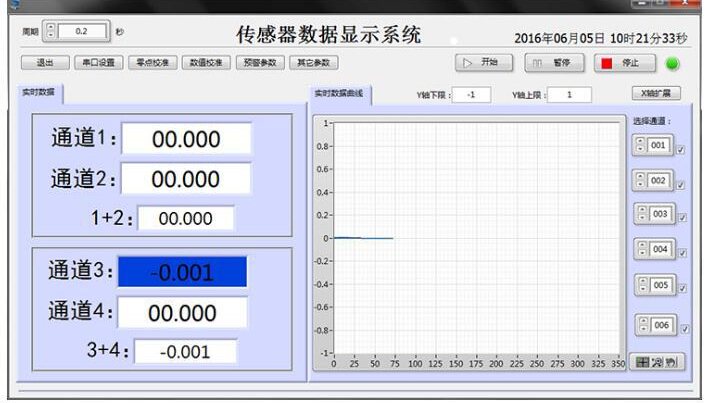Click the highlighted 通道3 value -0.001
This screenshot has height=403, width=705.
182,272
